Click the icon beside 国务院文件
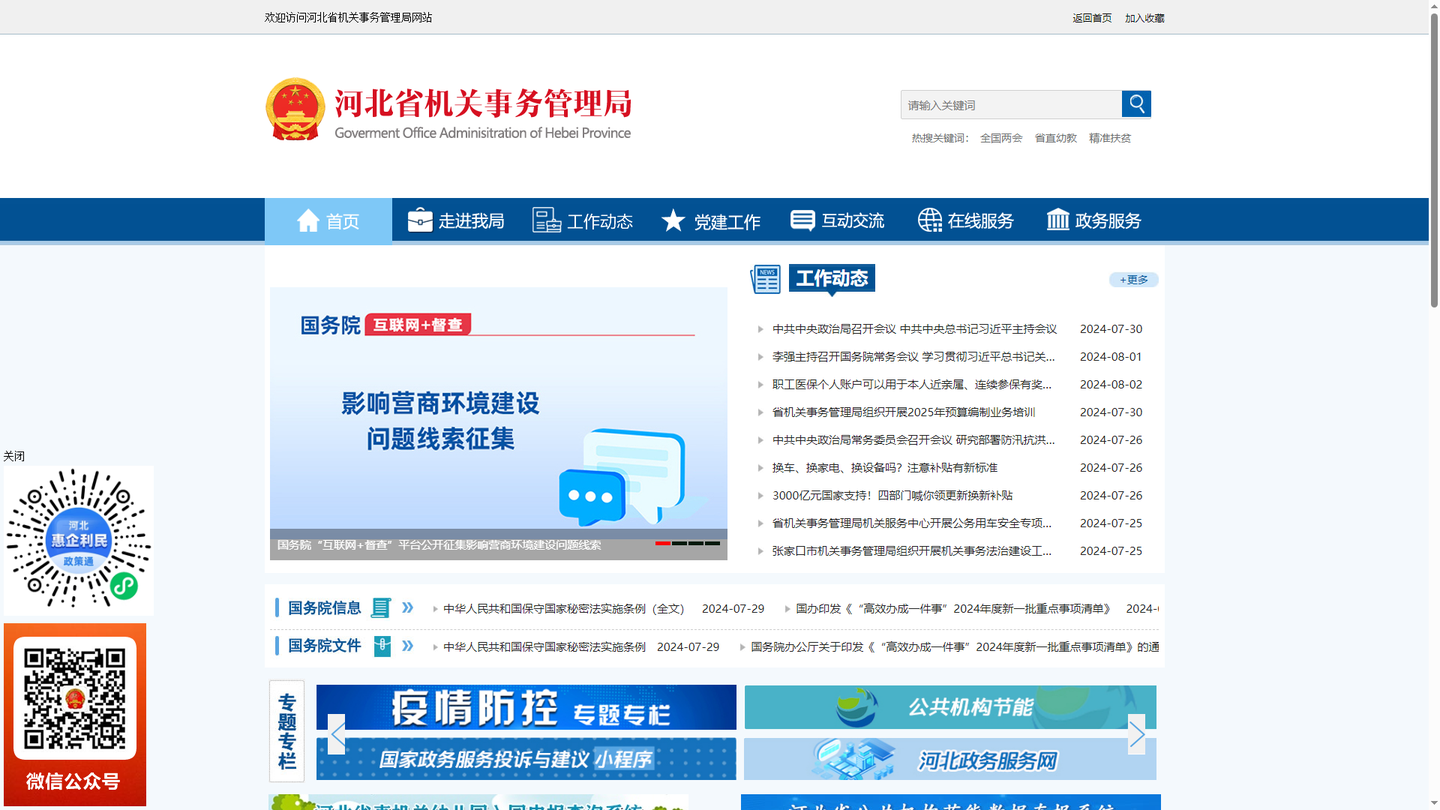The height and width of the screenshot is (810, 1440). pos(382,646)
